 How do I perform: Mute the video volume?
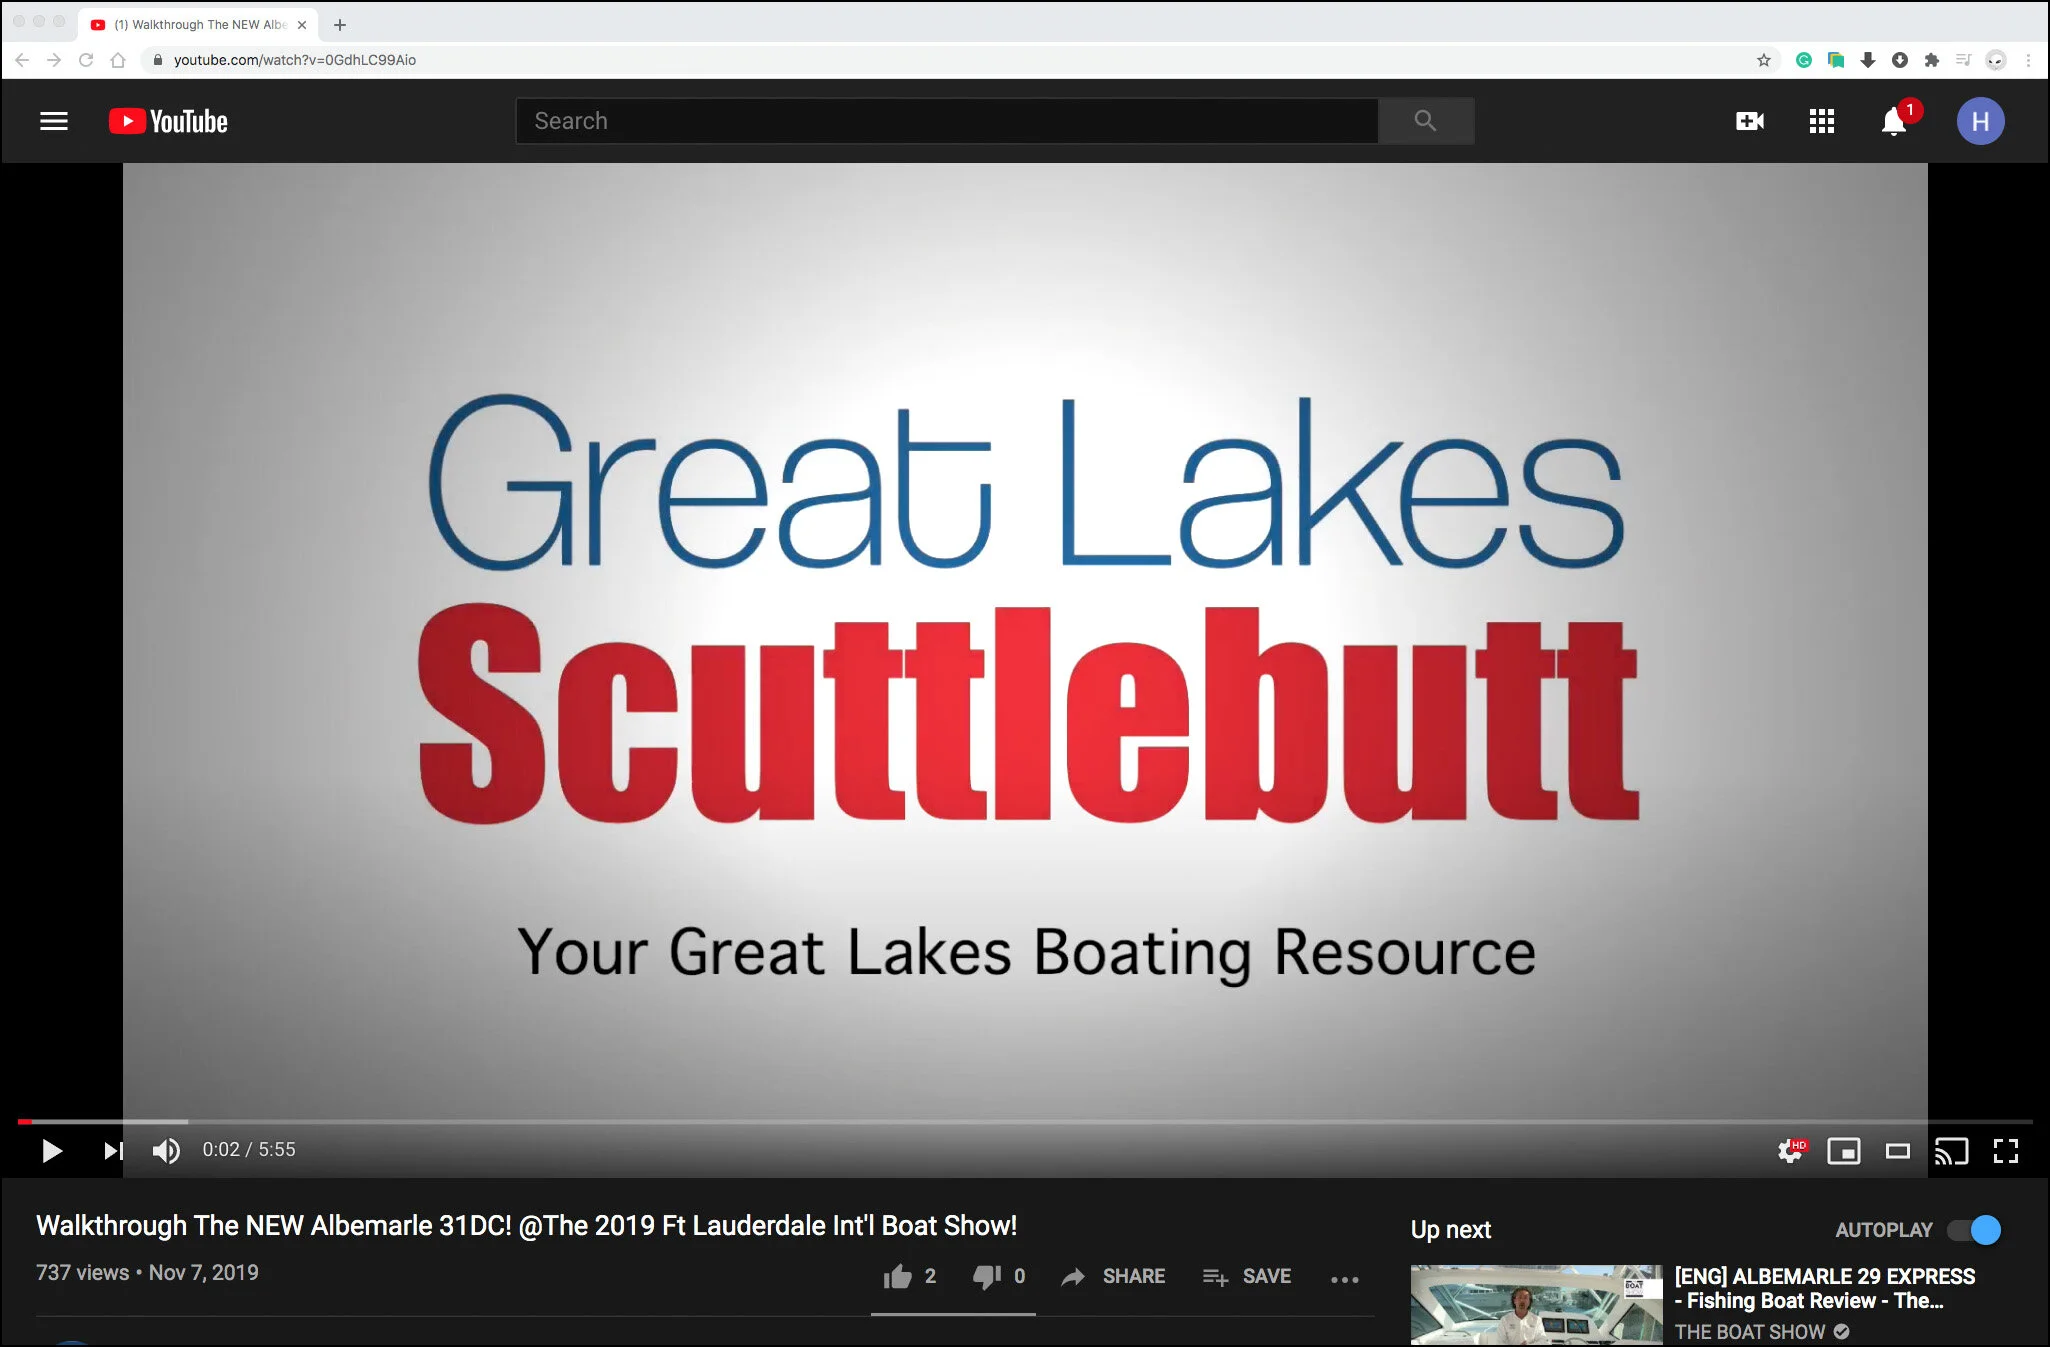pos(166,1150)
